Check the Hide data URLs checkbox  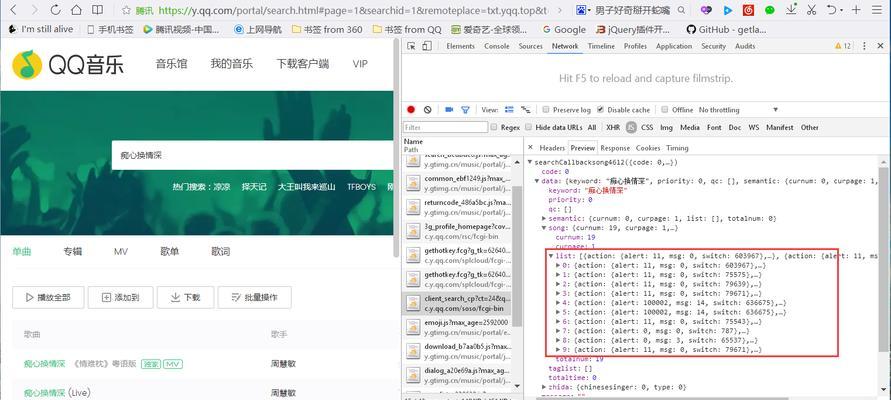coord(529,127)
